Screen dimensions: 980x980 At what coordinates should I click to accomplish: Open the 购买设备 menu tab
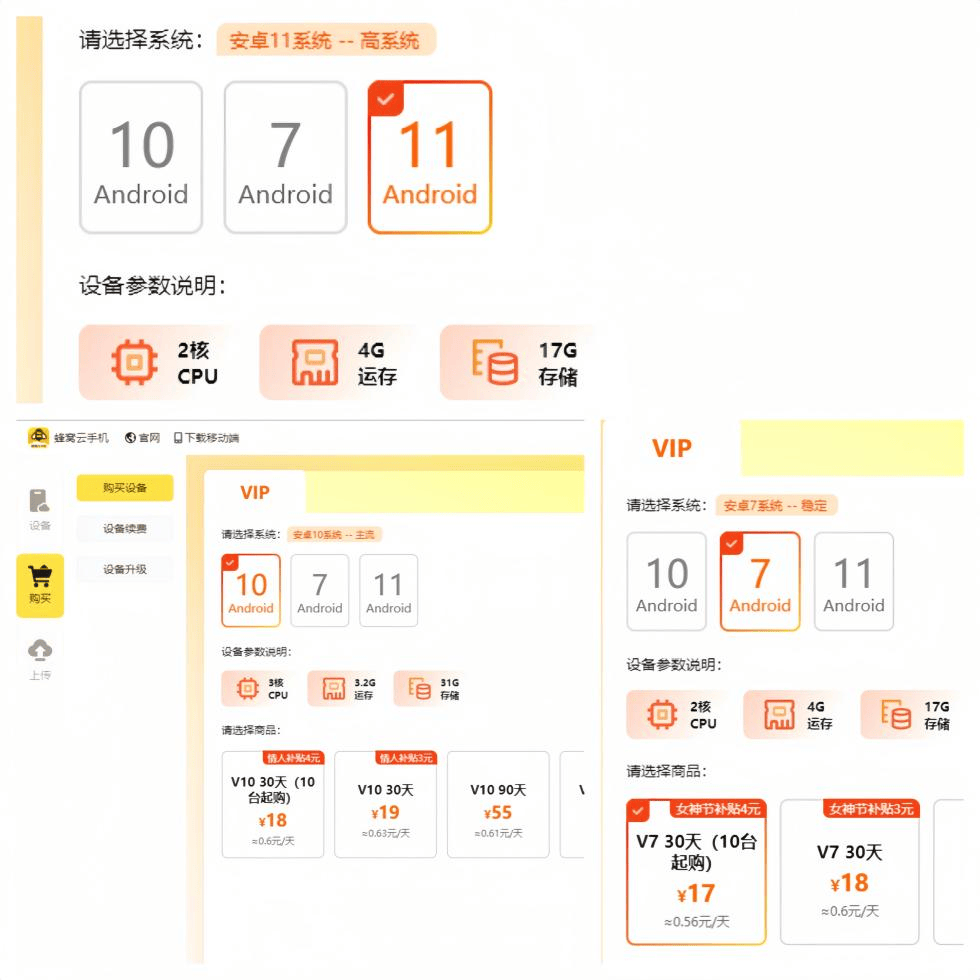pyautogui.click(x=125, y=488)
